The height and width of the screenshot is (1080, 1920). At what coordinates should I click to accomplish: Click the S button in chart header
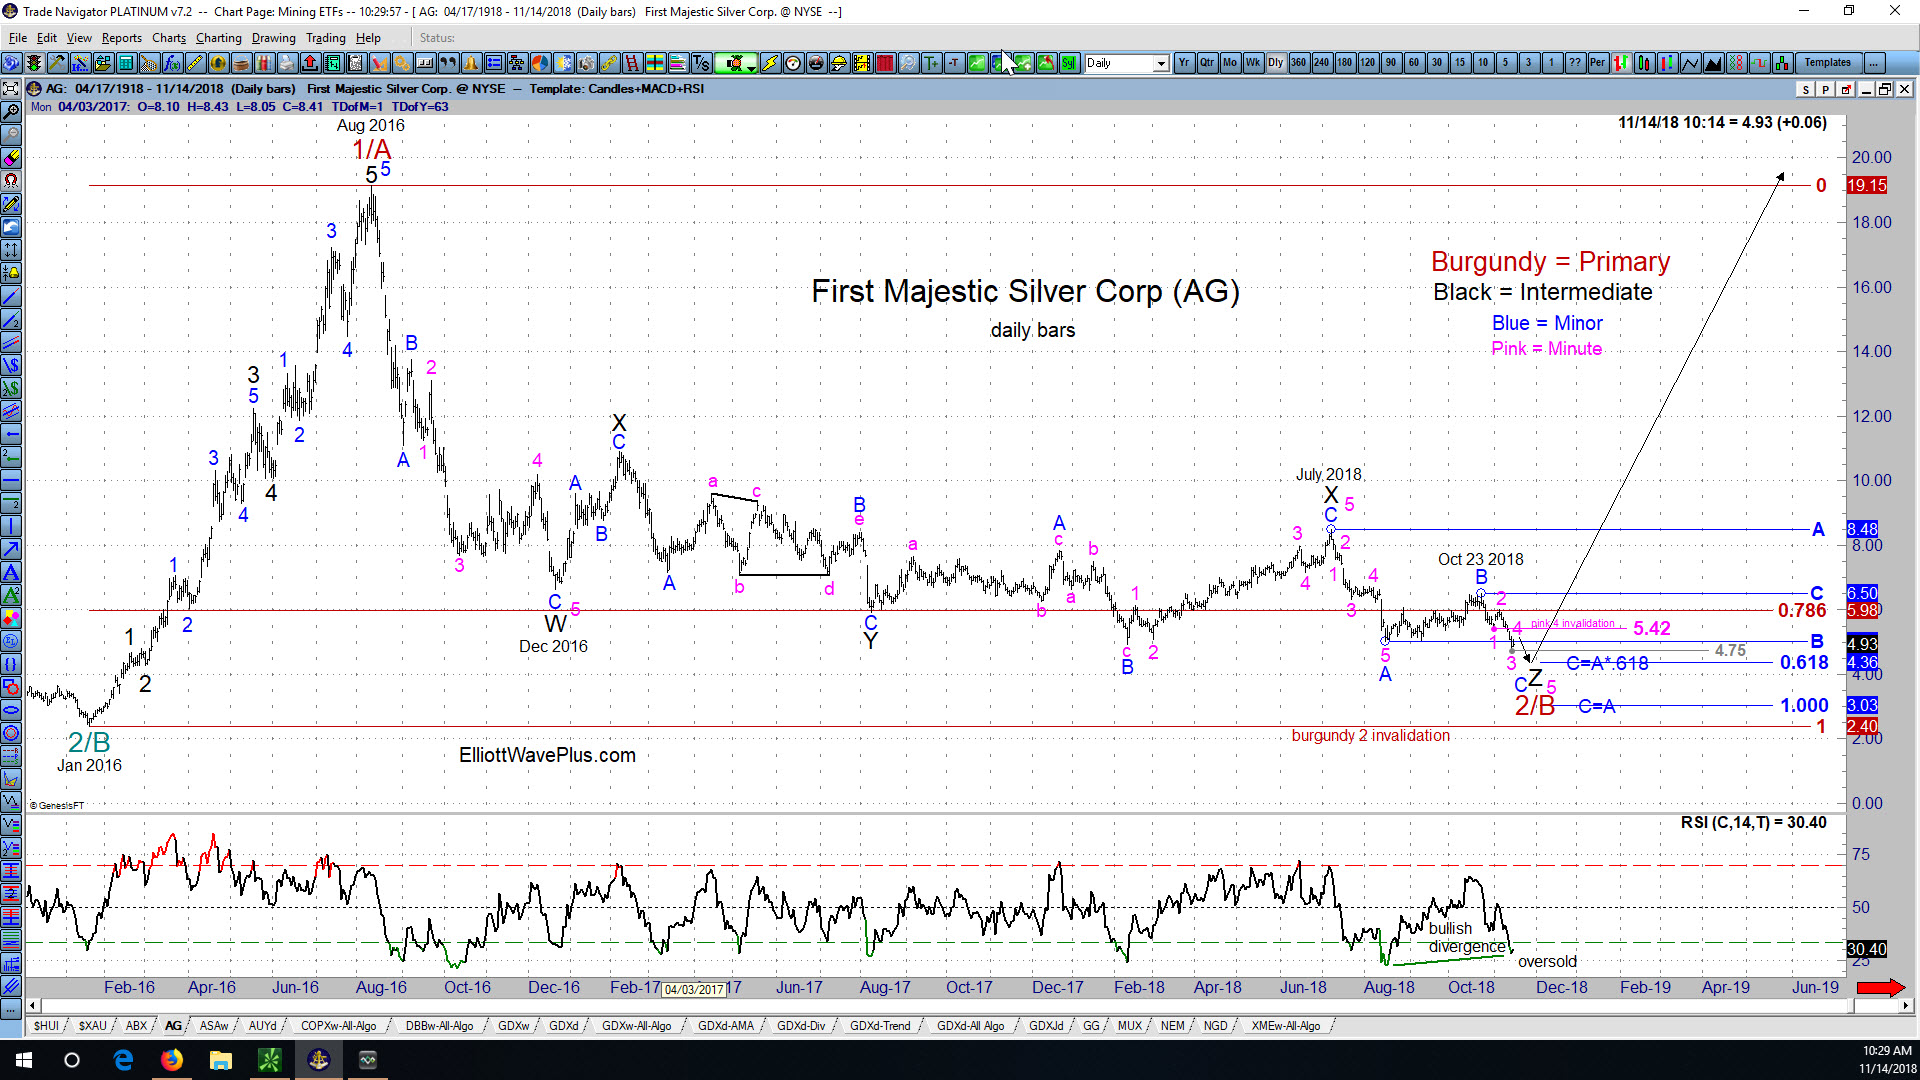tap(1806, 90)
